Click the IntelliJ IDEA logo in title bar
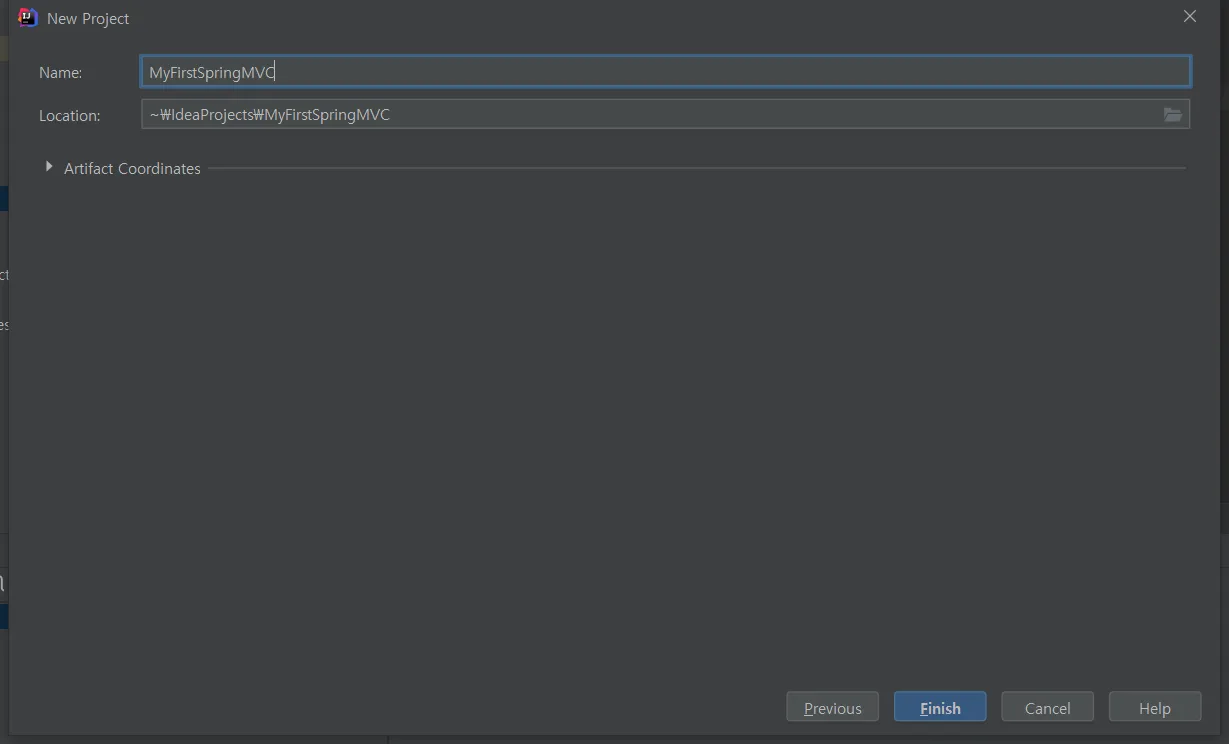1229x744 pixels. [x=28, y=18]
